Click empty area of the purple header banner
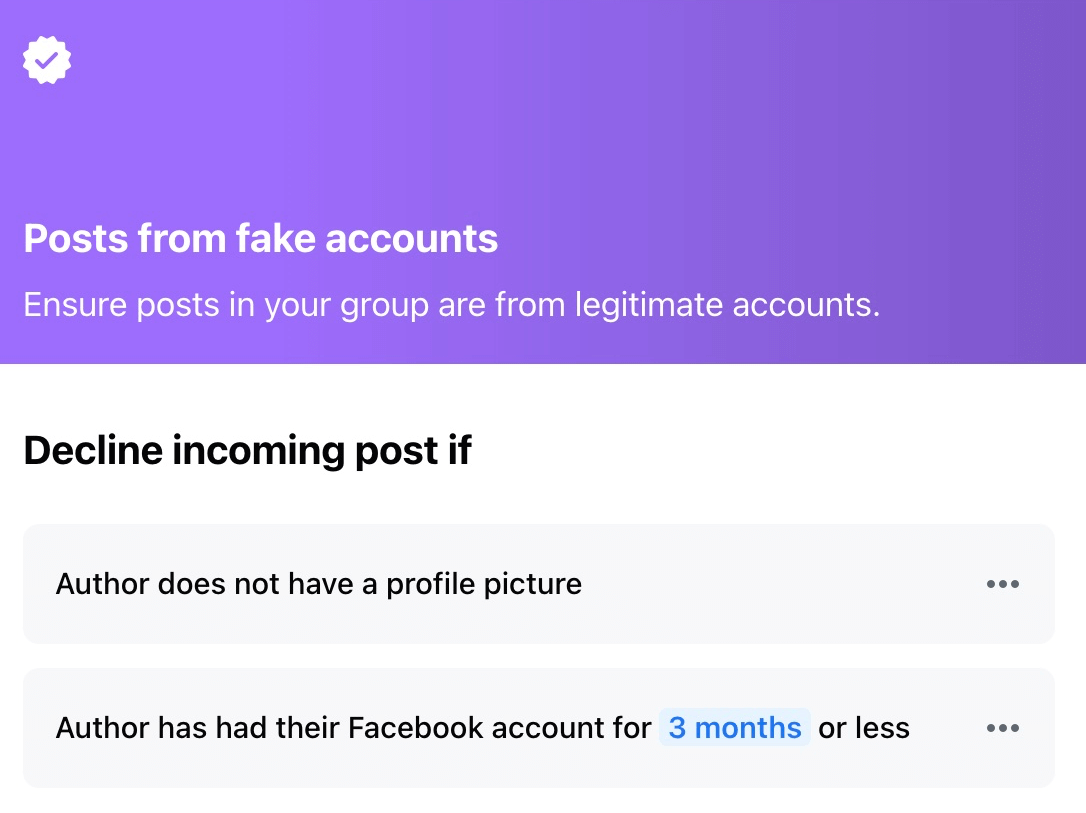1086x813 pixels. pos(623,118)
